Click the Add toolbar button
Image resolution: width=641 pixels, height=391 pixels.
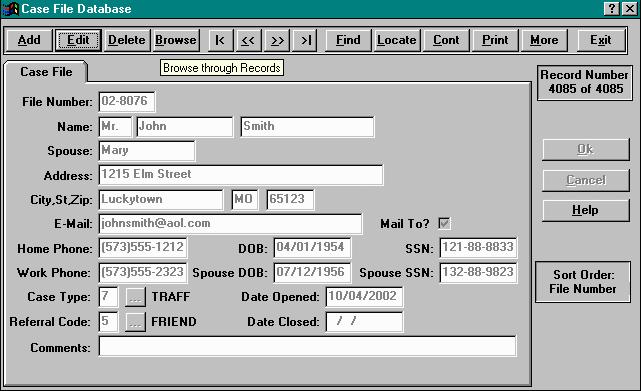29,40
